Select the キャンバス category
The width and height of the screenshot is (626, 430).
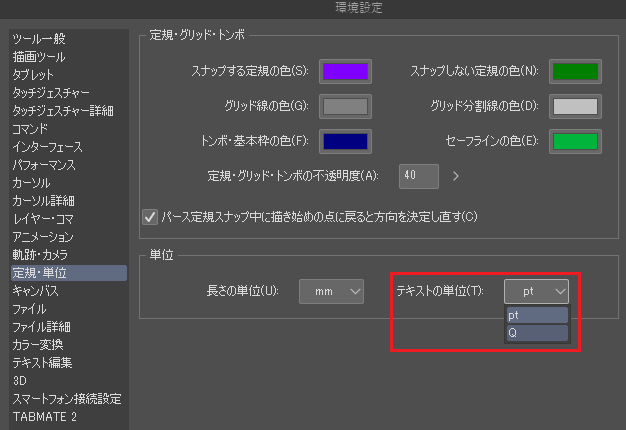[36, 290]
